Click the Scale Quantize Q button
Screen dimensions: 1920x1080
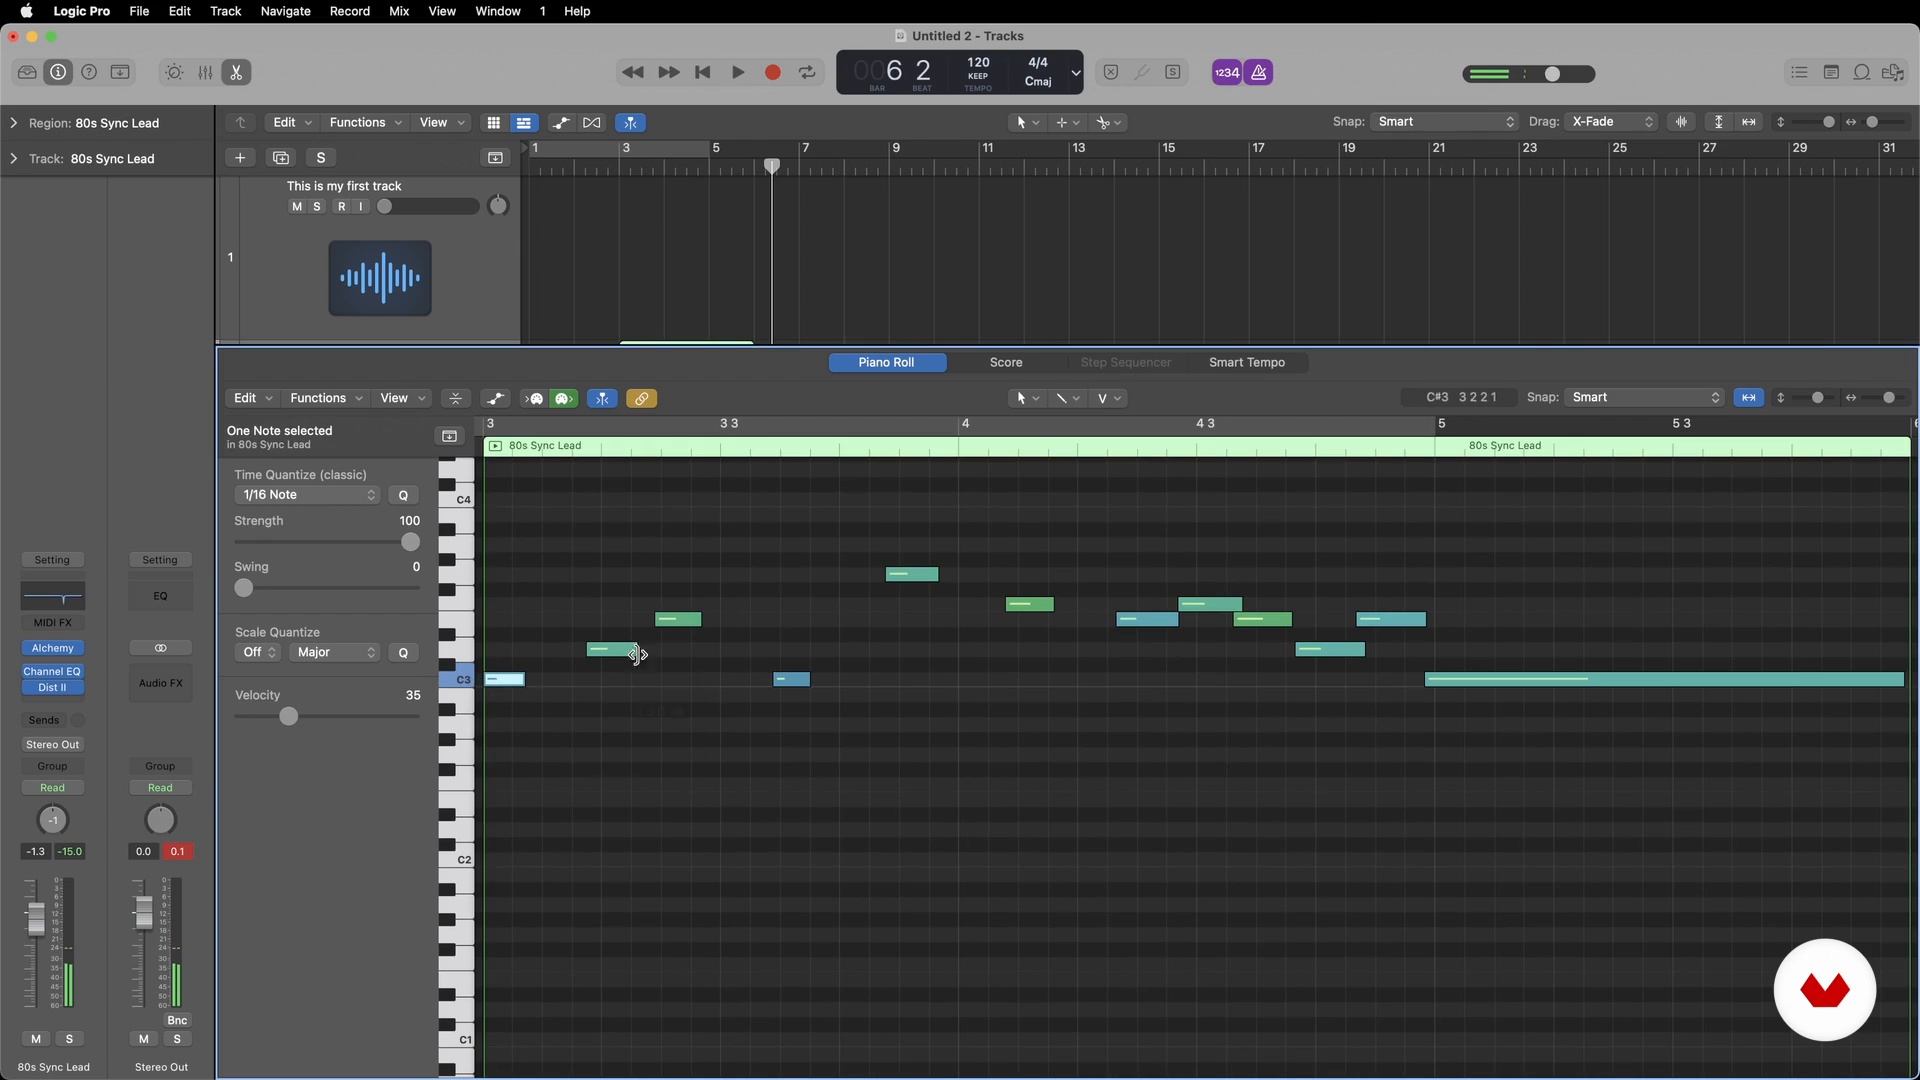(x=403, y=652)
